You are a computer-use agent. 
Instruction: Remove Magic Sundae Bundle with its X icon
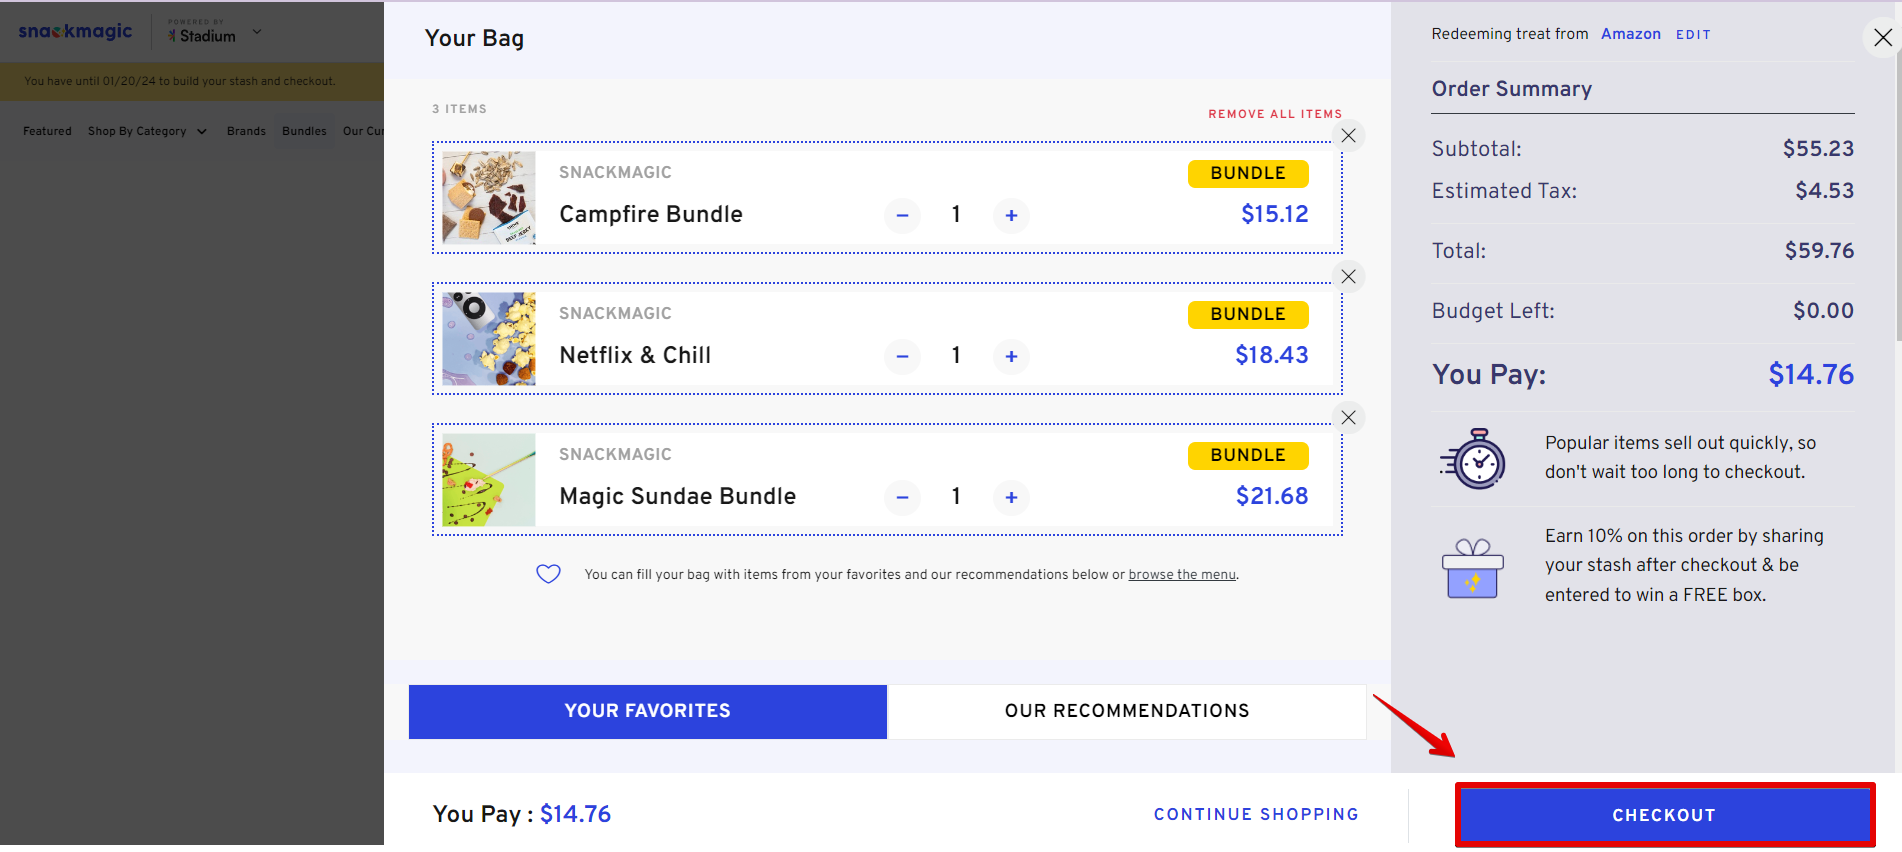(1349, 418)
